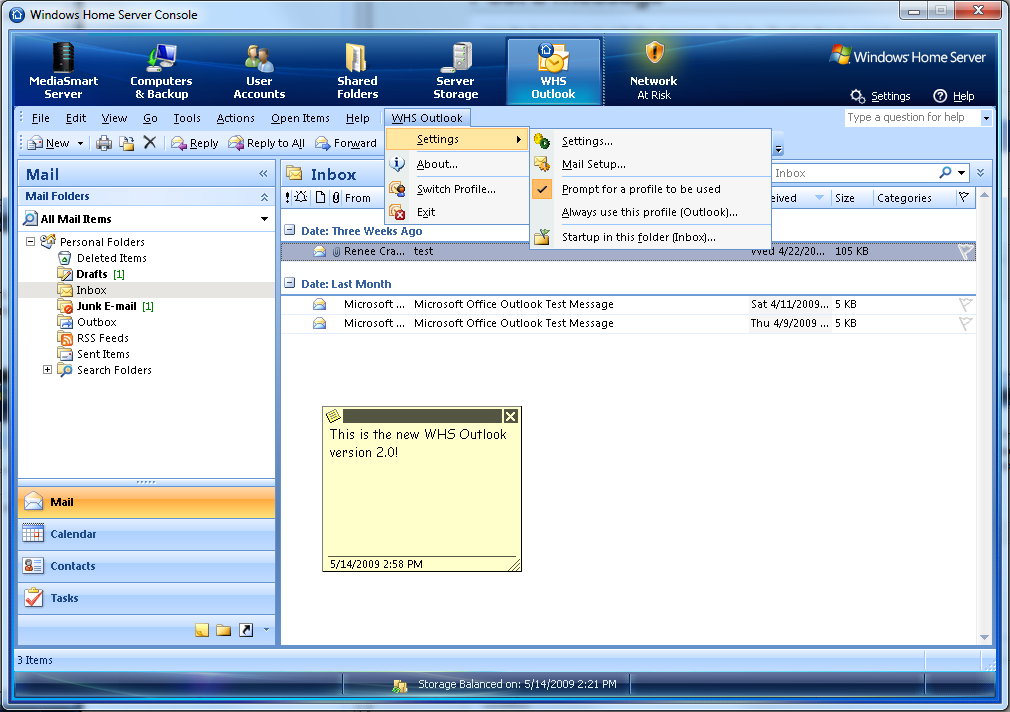This screenshot has width=1010, height=712.
Task: Flag the Thu 4/9/2009 message
Action: tap(965, 323)
